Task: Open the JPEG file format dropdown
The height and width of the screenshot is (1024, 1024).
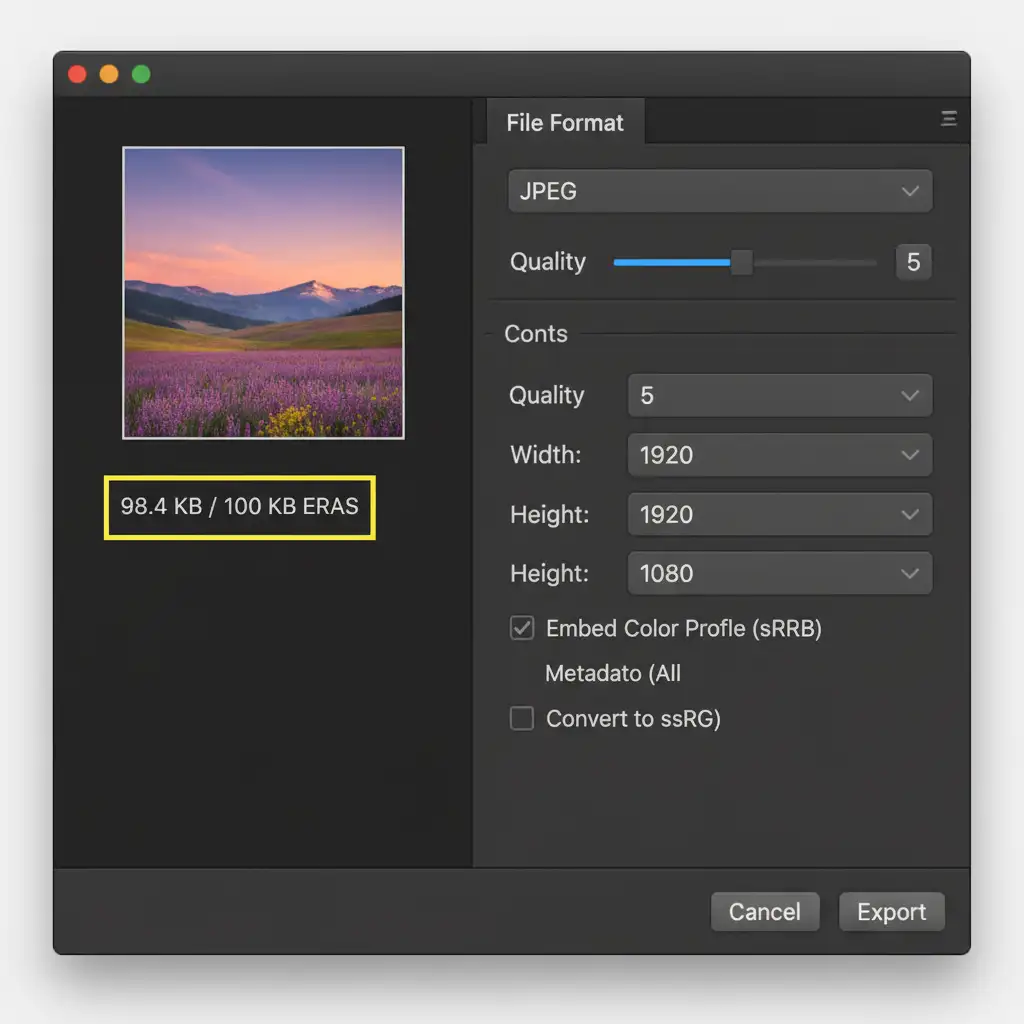Action: (720, 191)
